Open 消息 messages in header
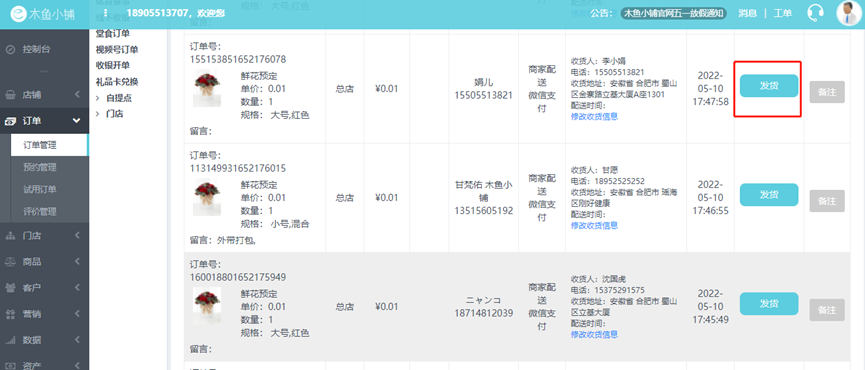 747,13
